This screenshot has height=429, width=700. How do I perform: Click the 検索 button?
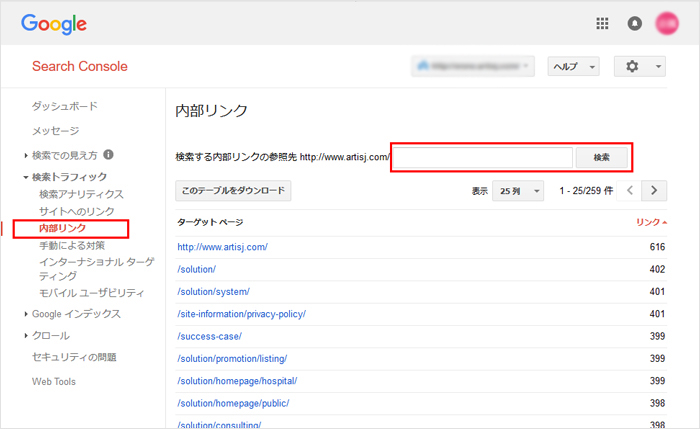coord(601,157)
